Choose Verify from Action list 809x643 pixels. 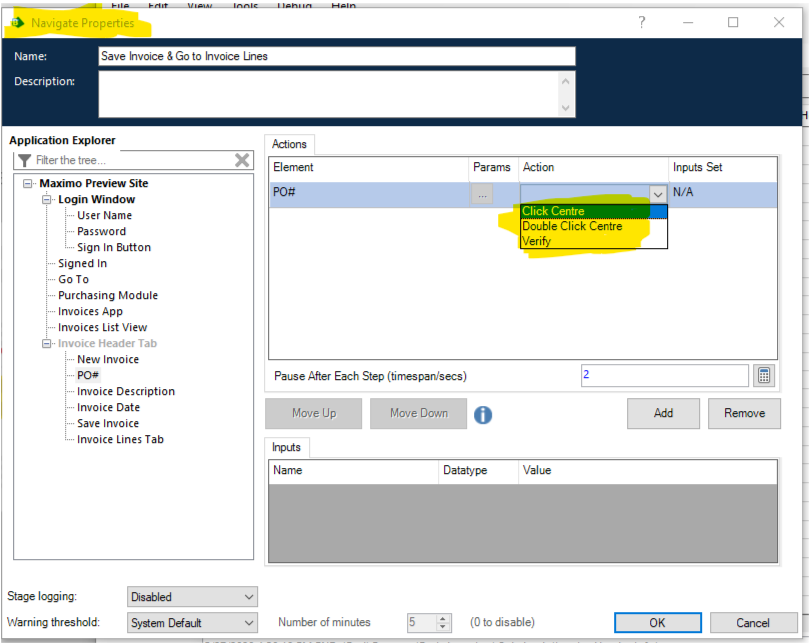(594, 241)
